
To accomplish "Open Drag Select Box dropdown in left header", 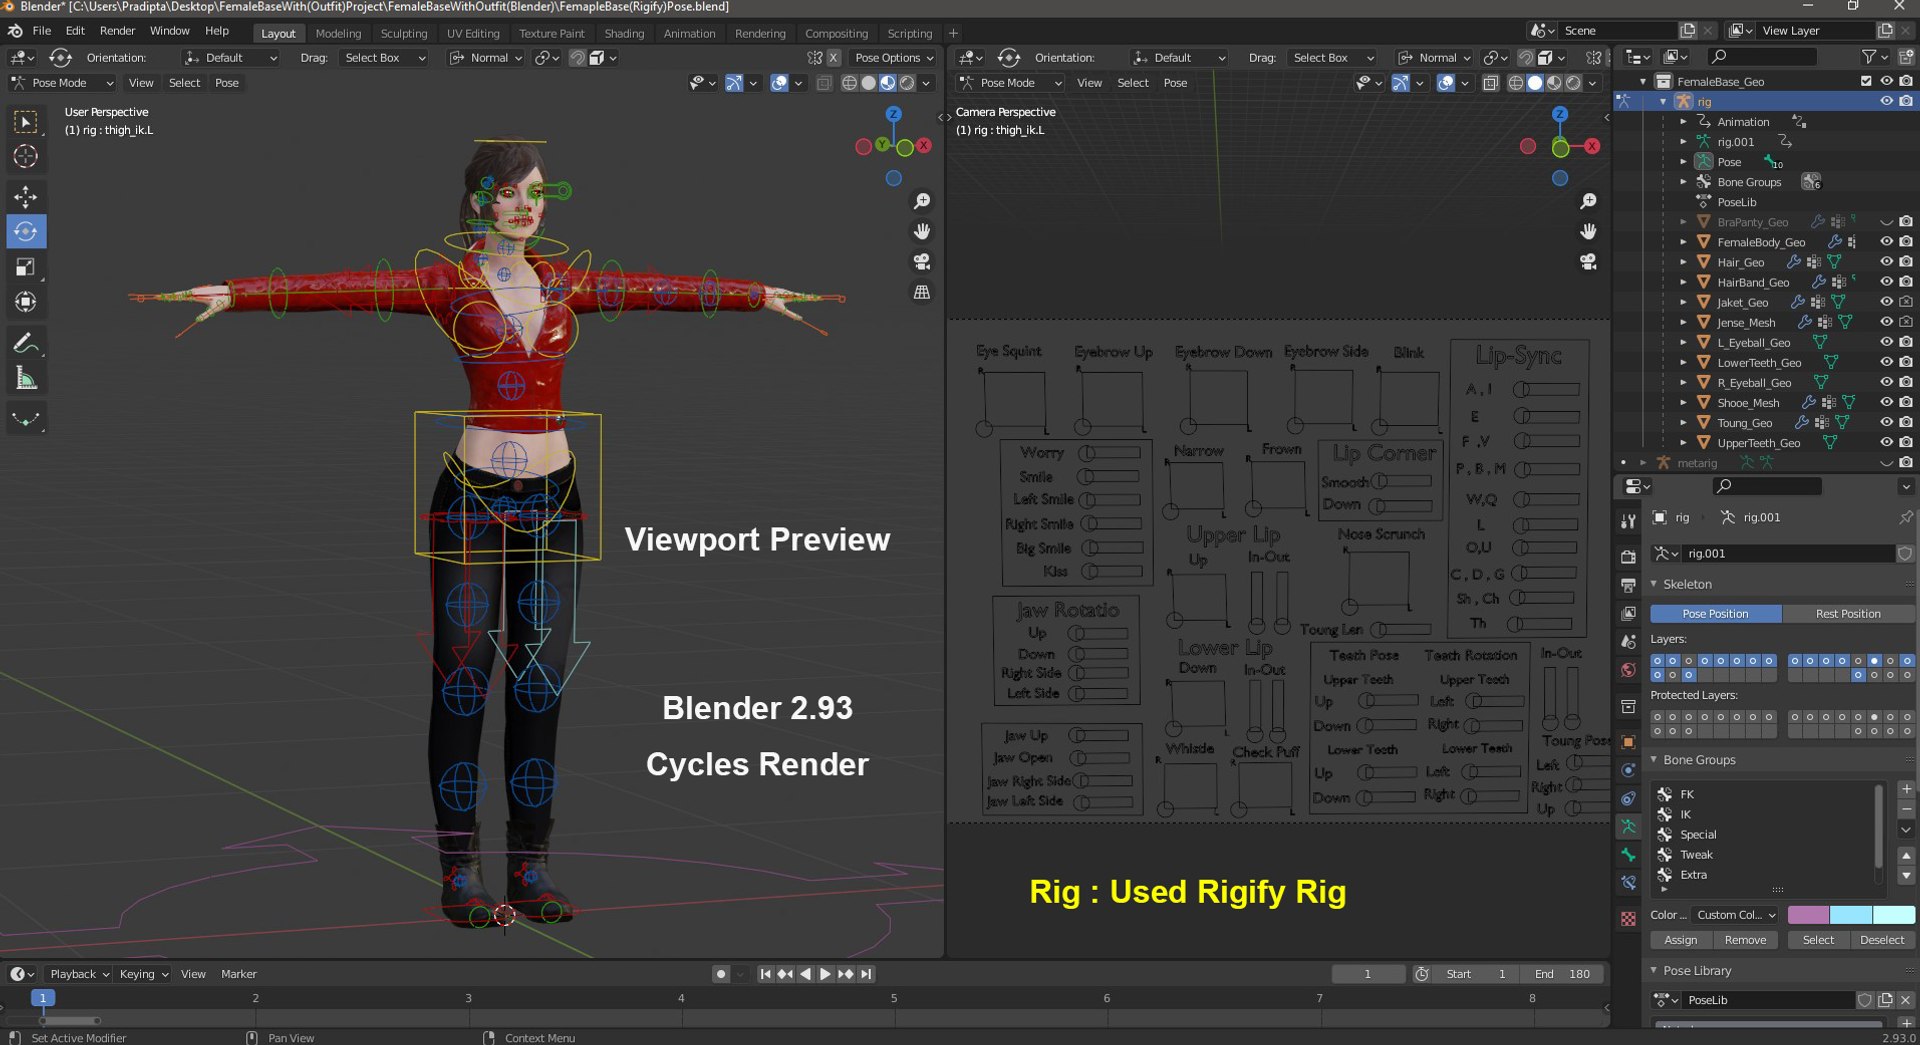I will coord(384,58).
